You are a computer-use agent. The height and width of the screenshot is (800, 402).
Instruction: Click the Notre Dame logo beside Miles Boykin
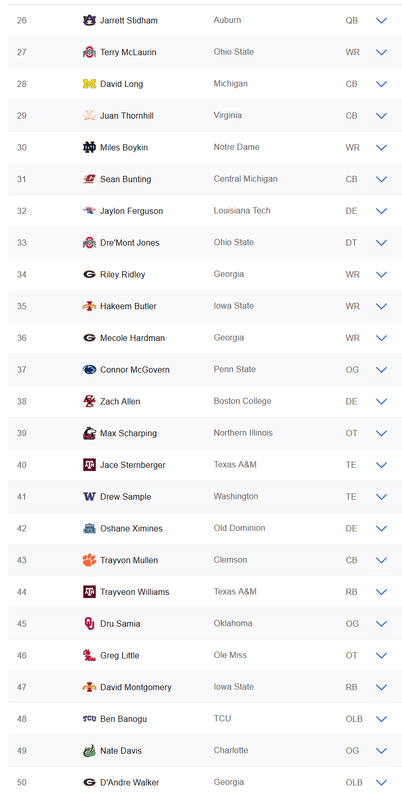click(x=89, y=147)
